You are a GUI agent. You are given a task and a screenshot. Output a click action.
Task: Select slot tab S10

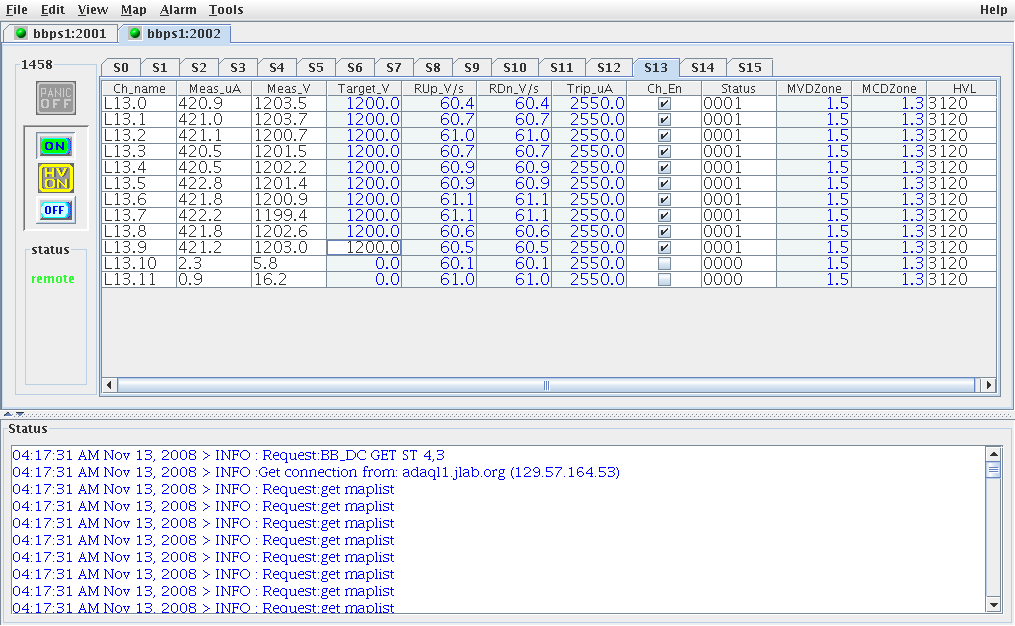click(515, 67)
